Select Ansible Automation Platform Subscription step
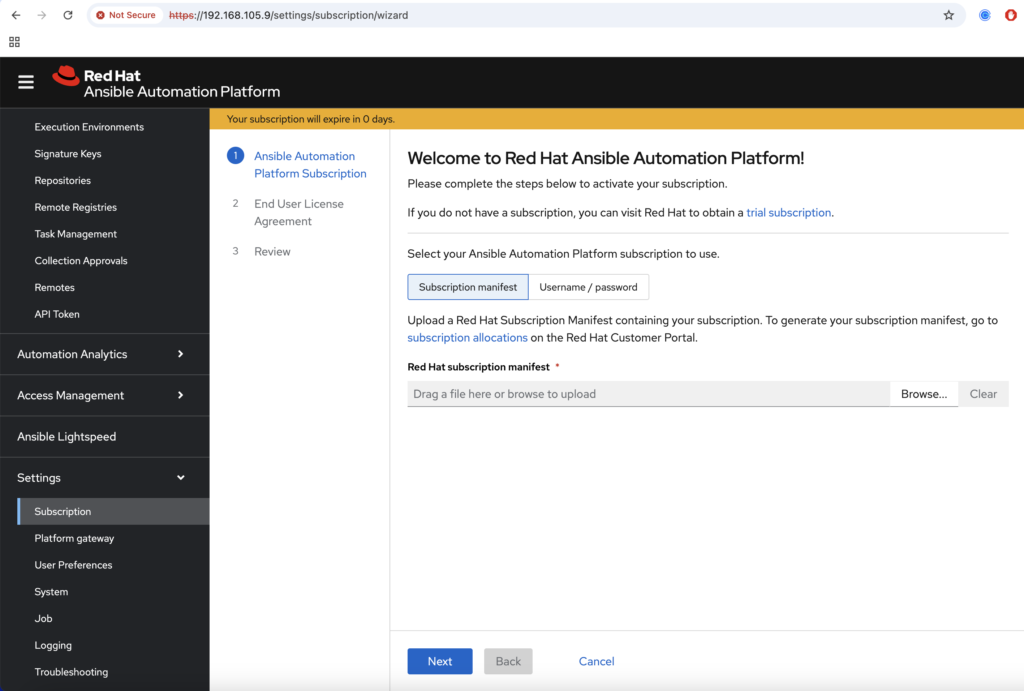 [x=310, y=165]
